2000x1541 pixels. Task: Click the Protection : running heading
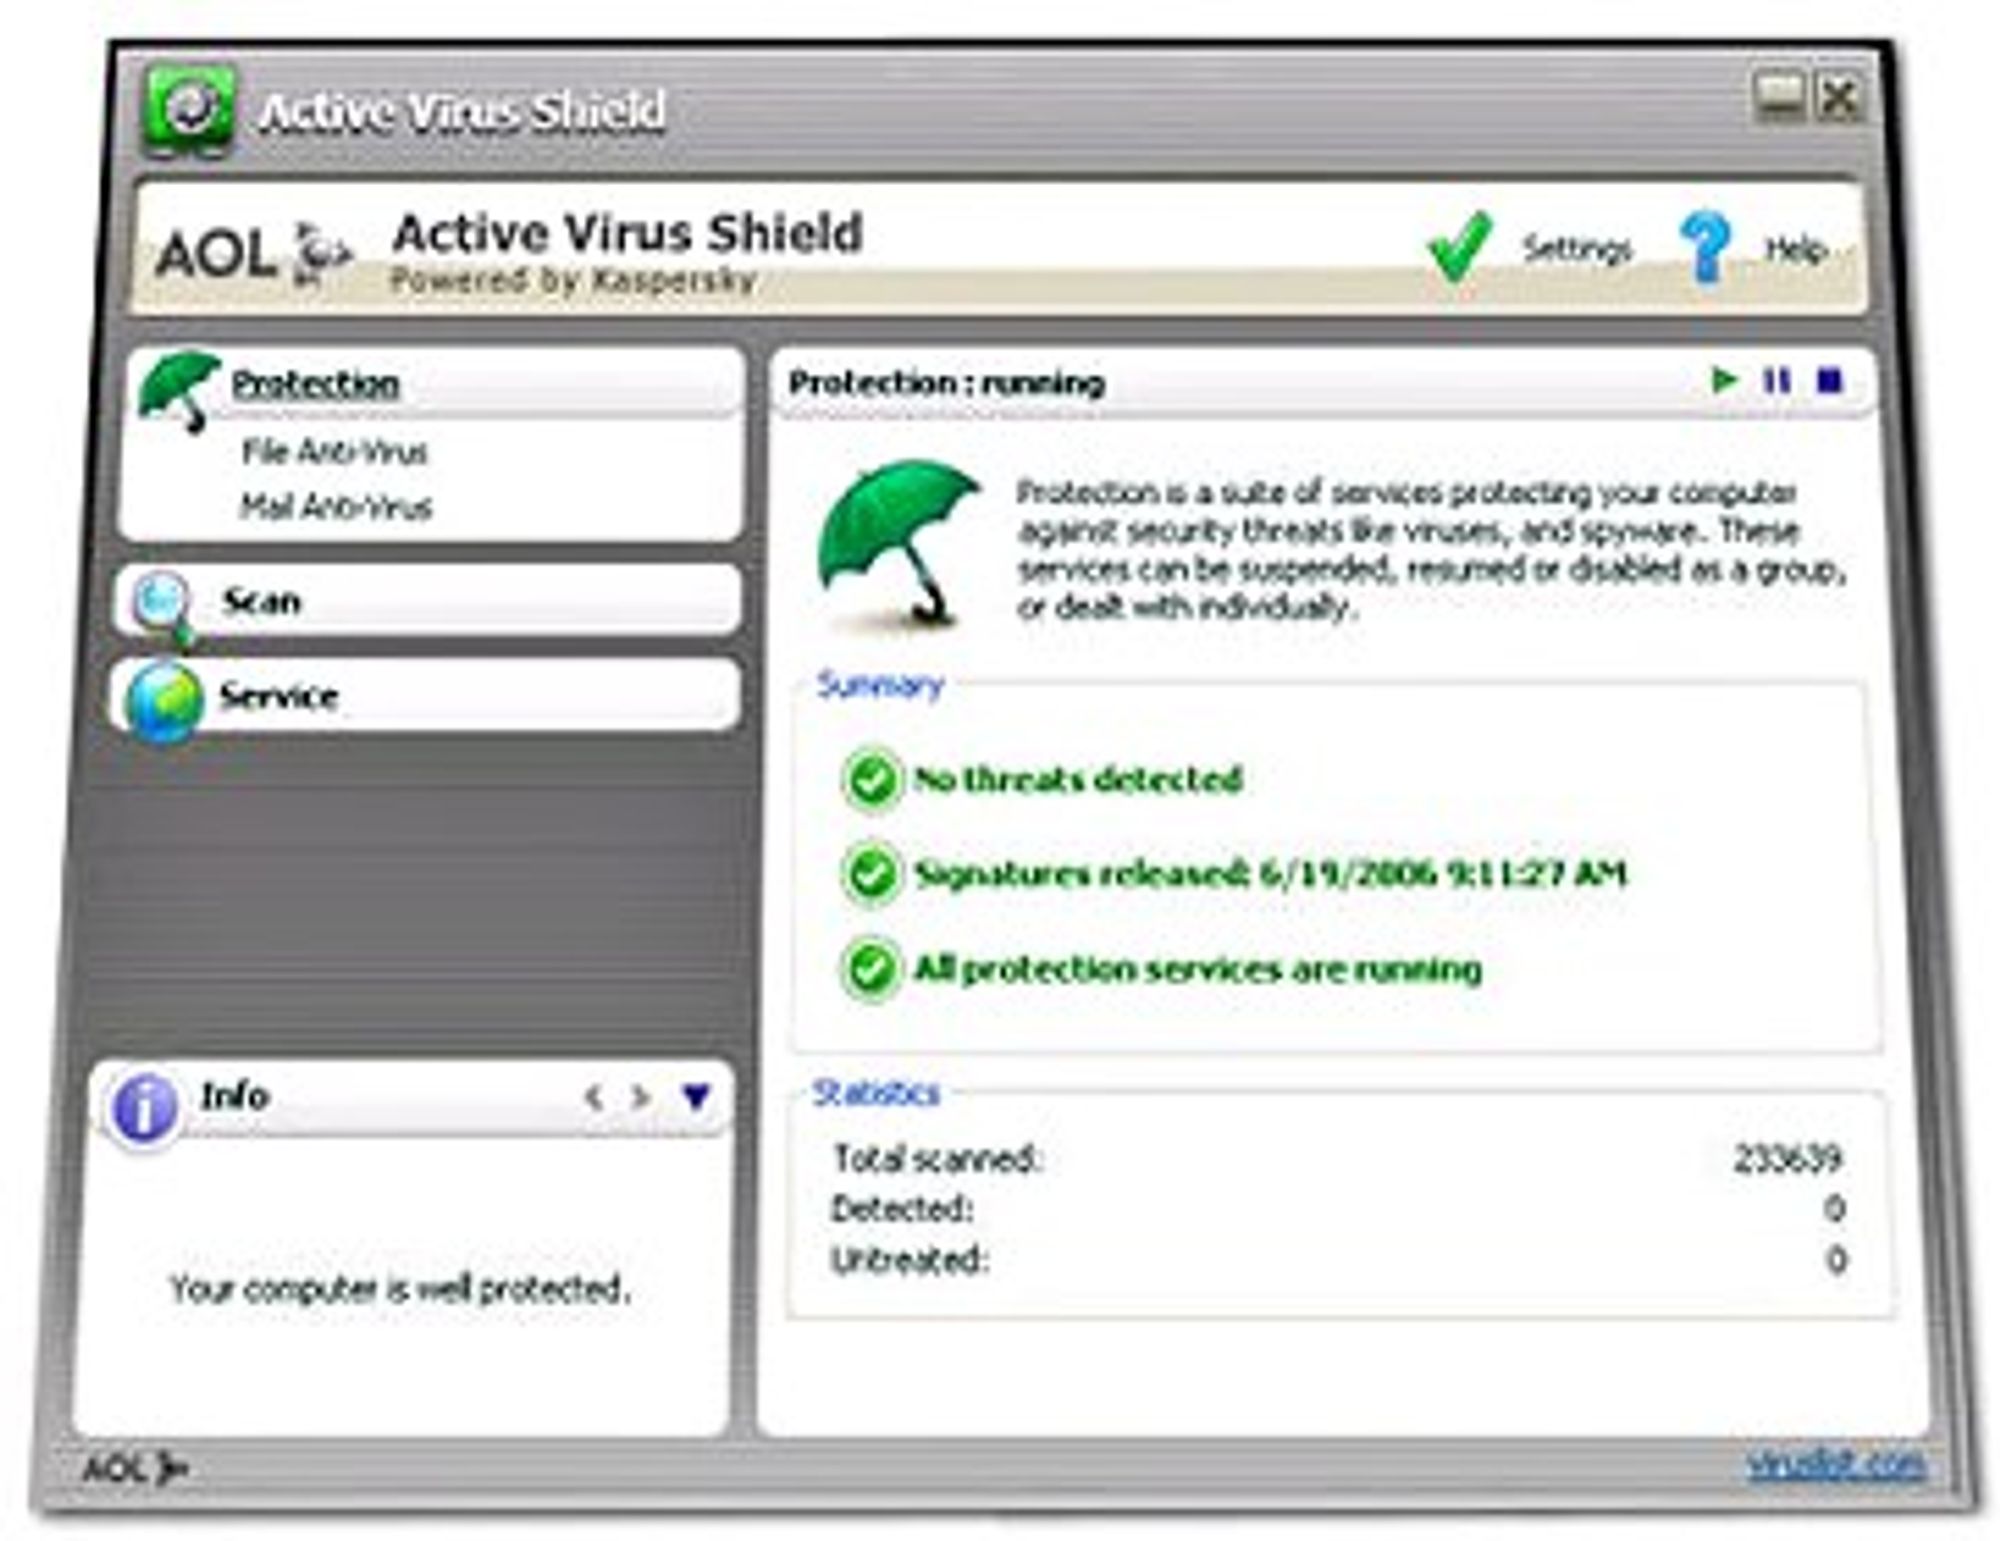946,383
